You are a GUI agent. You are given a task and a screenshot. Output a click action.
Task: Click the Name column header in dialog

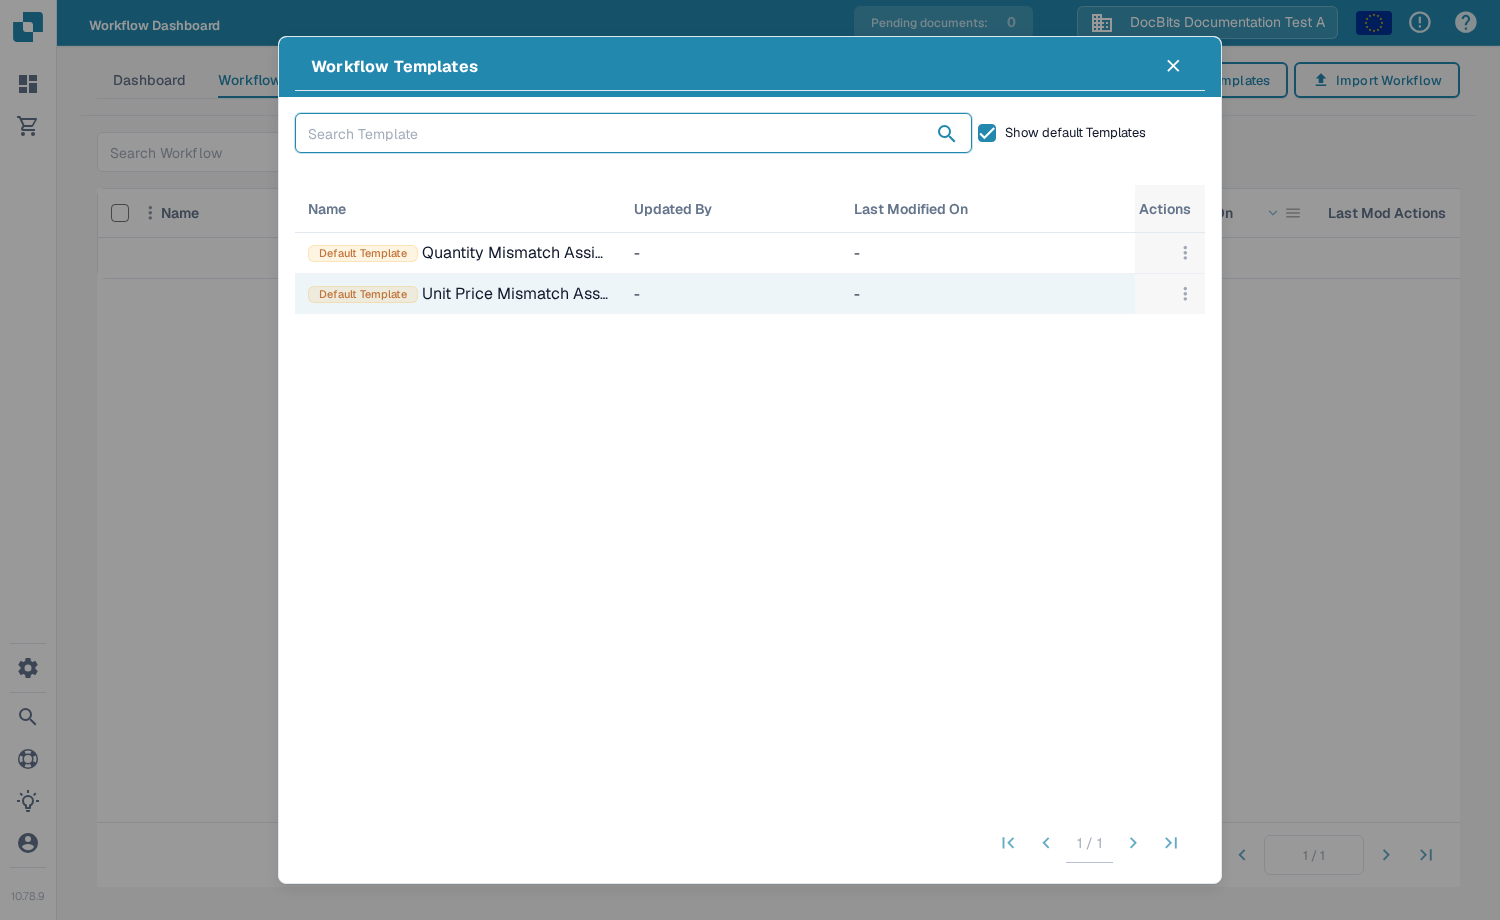pos(327,209)
